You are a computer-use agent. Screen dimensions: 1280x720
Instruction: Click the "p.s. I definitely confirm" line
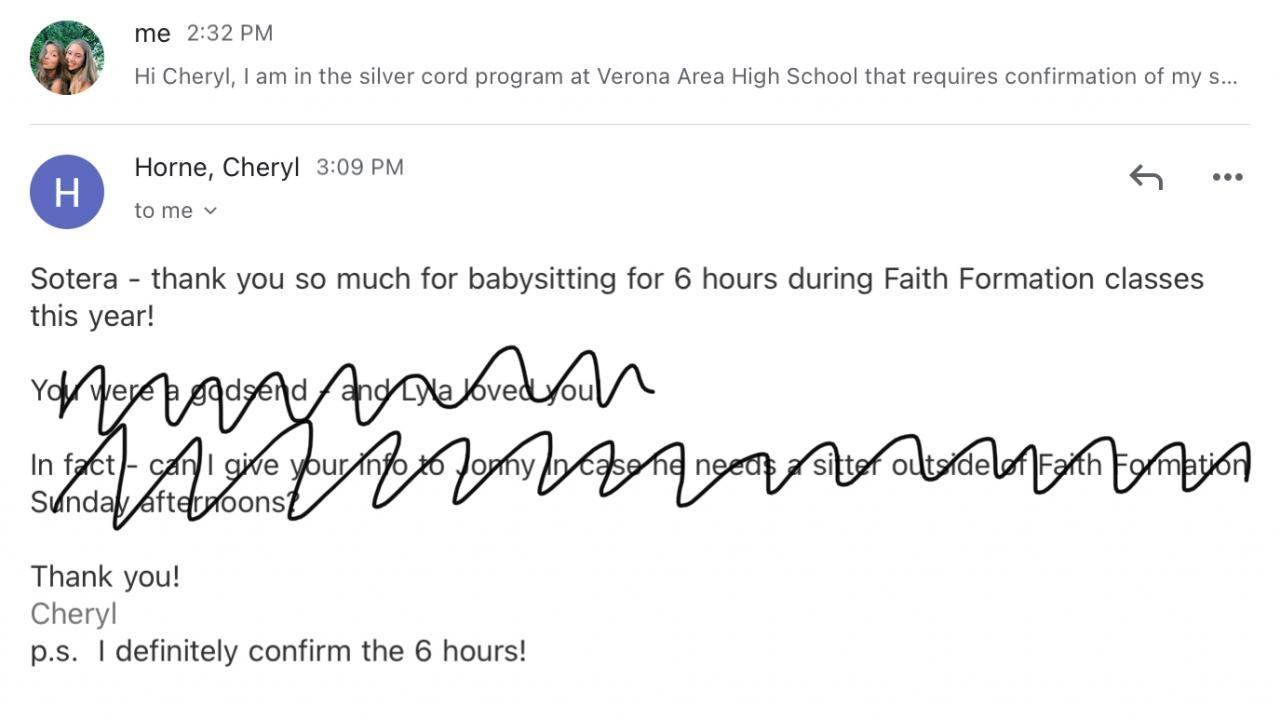(278, 652)
